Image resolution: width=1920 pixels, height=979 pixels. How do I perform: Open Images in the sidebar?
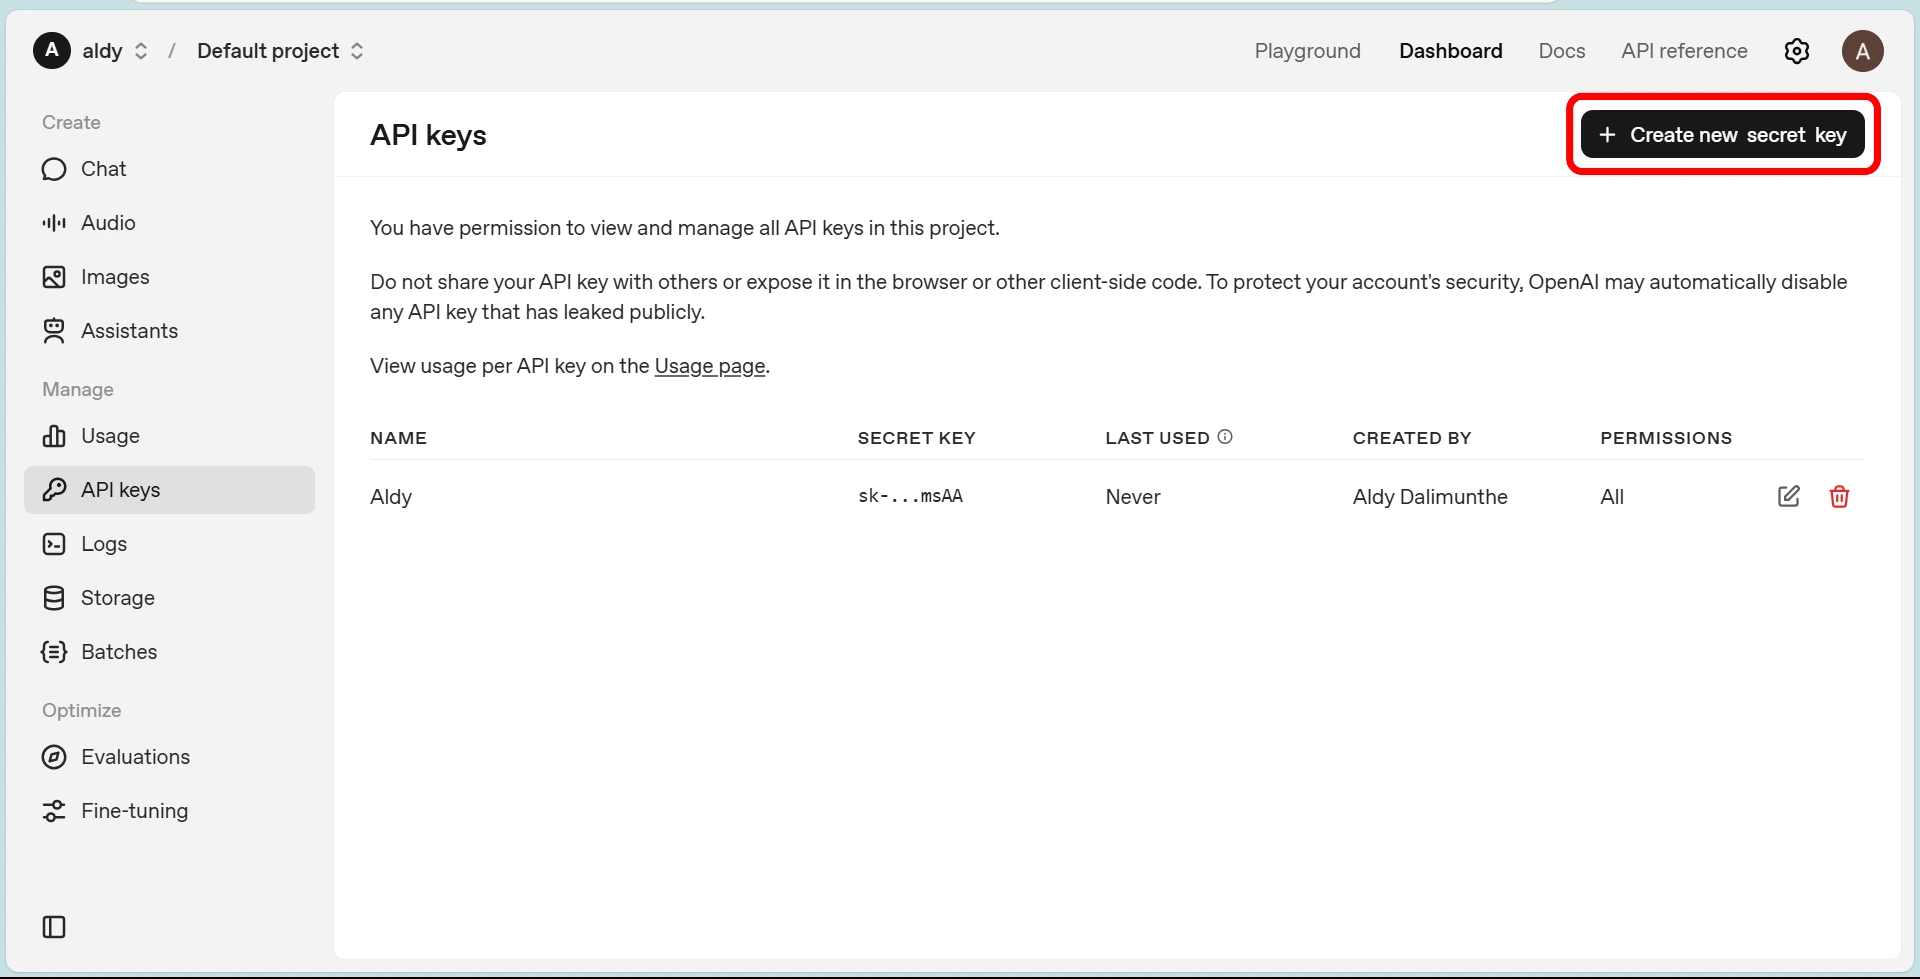click(169, 277)
